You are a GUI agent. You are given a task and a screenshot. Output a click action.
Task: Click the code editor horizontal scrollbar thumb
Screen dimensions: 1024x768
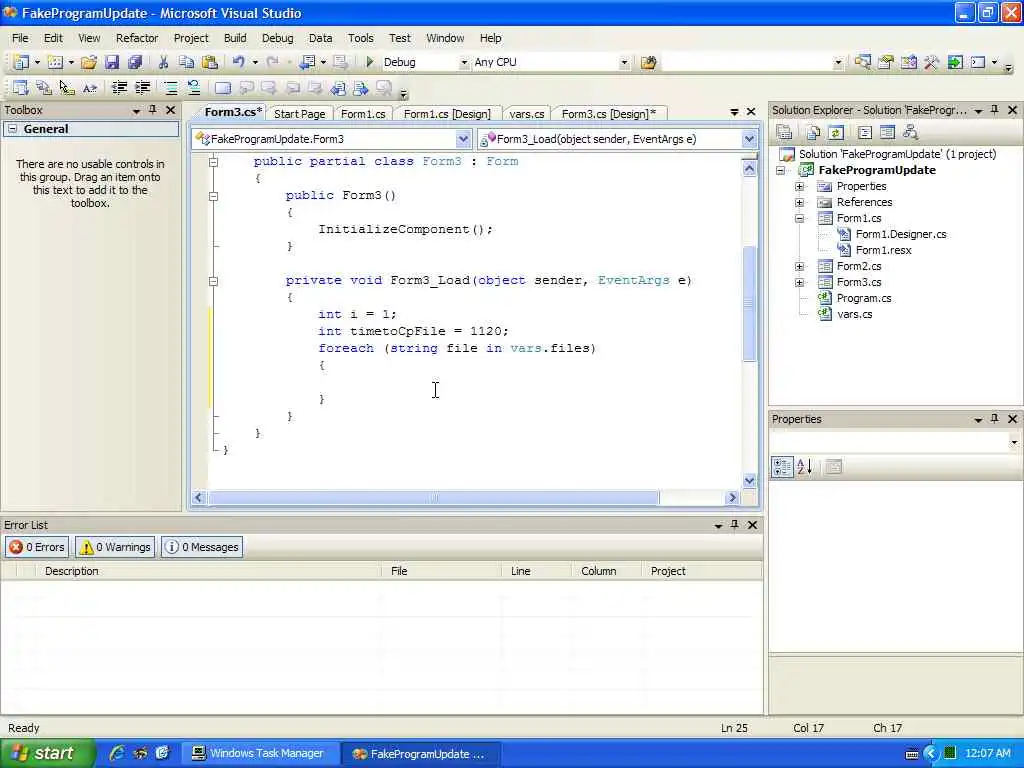tap(434, 498)
